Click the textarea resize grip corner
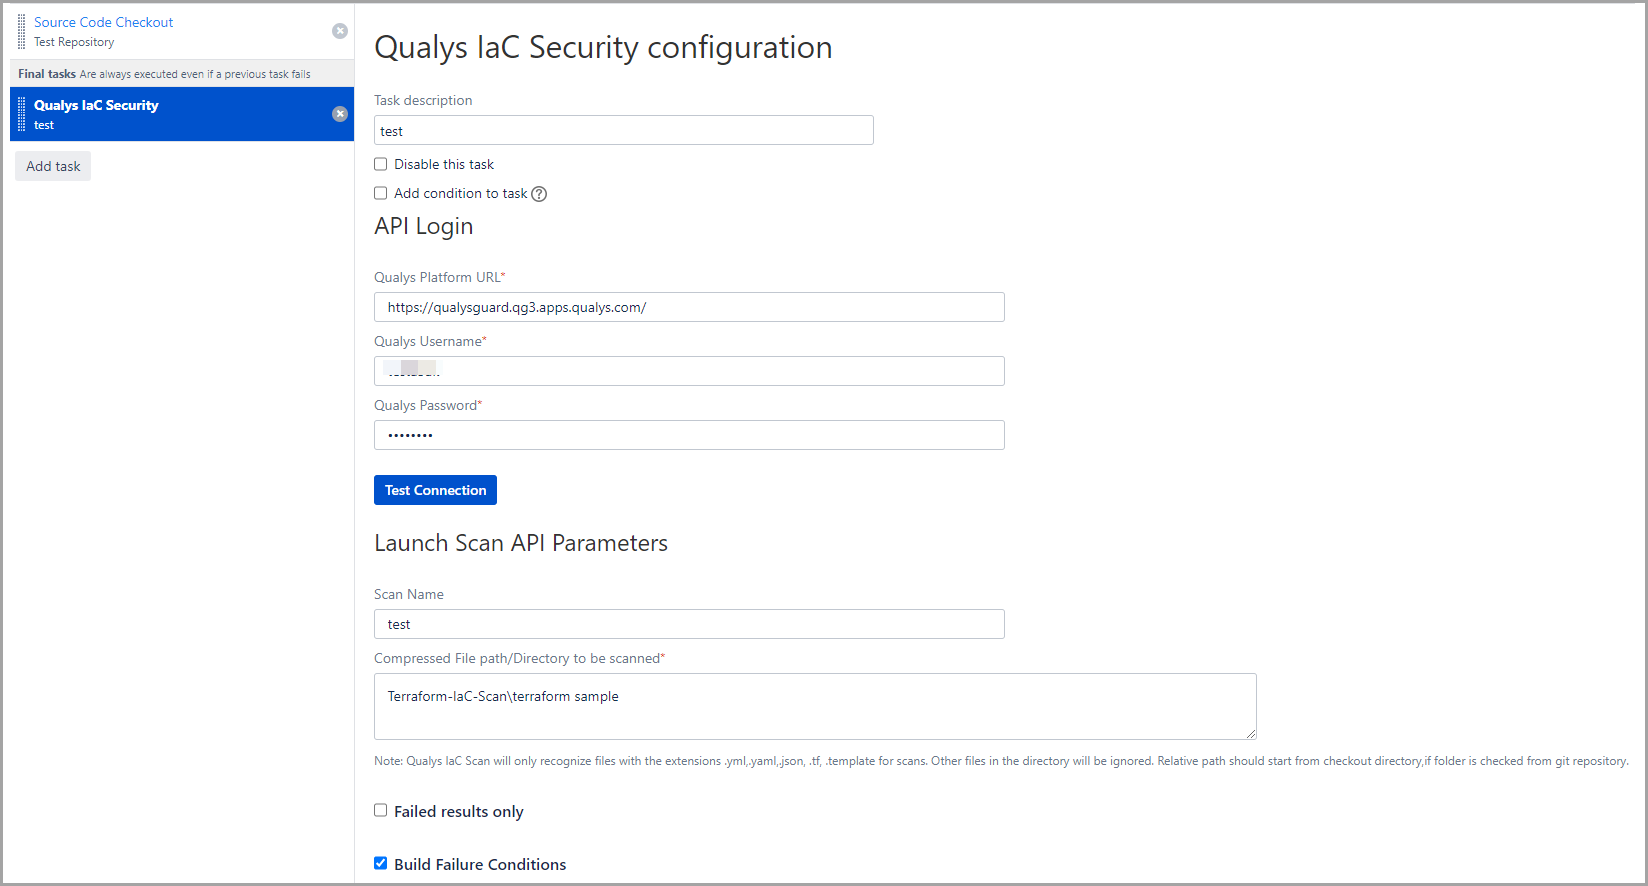The image size is (1648, 886). pyautogui.click(x=1250, y=733)
